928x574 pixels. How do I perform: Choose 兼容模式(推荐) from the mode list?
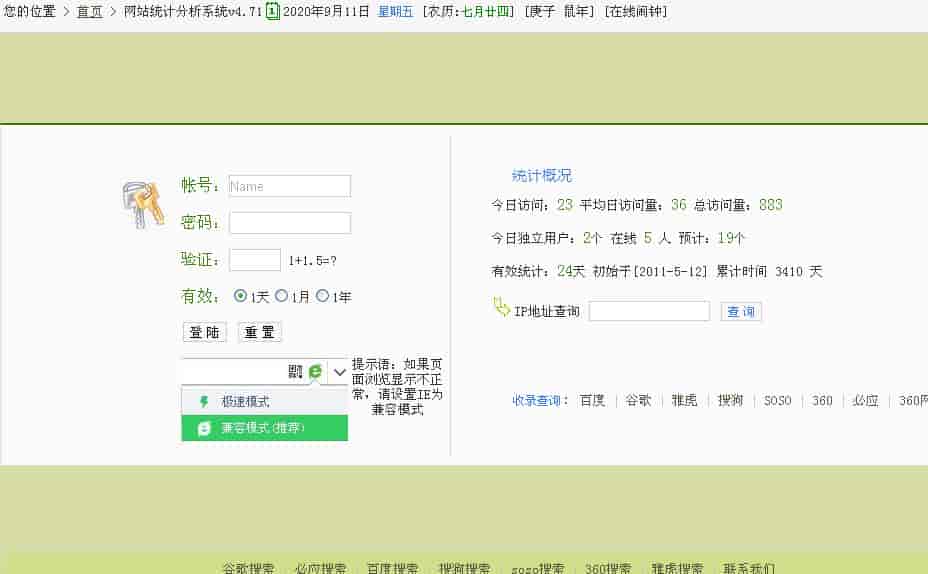265,428
